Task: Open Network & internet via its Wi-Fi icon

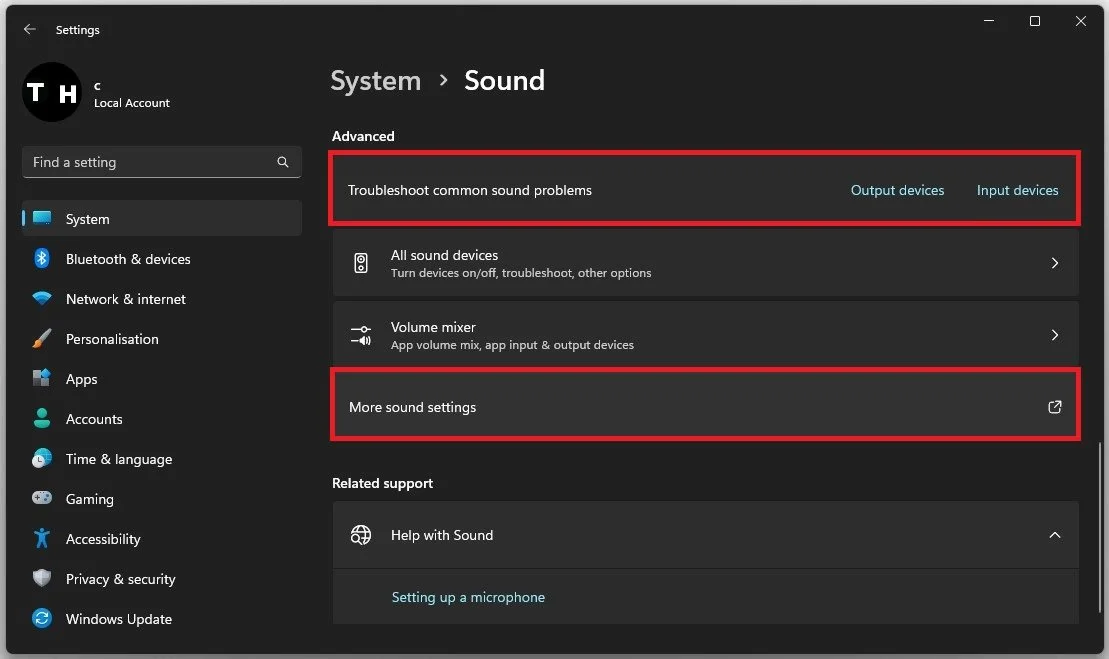Action: tap(42, 299)
